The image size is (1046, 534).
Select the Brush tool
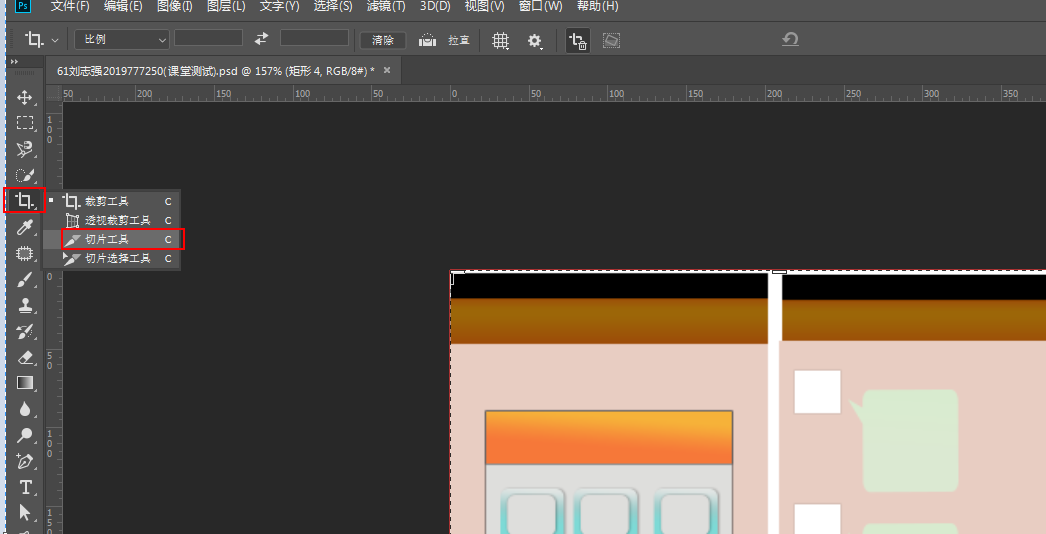pos(25,279)
